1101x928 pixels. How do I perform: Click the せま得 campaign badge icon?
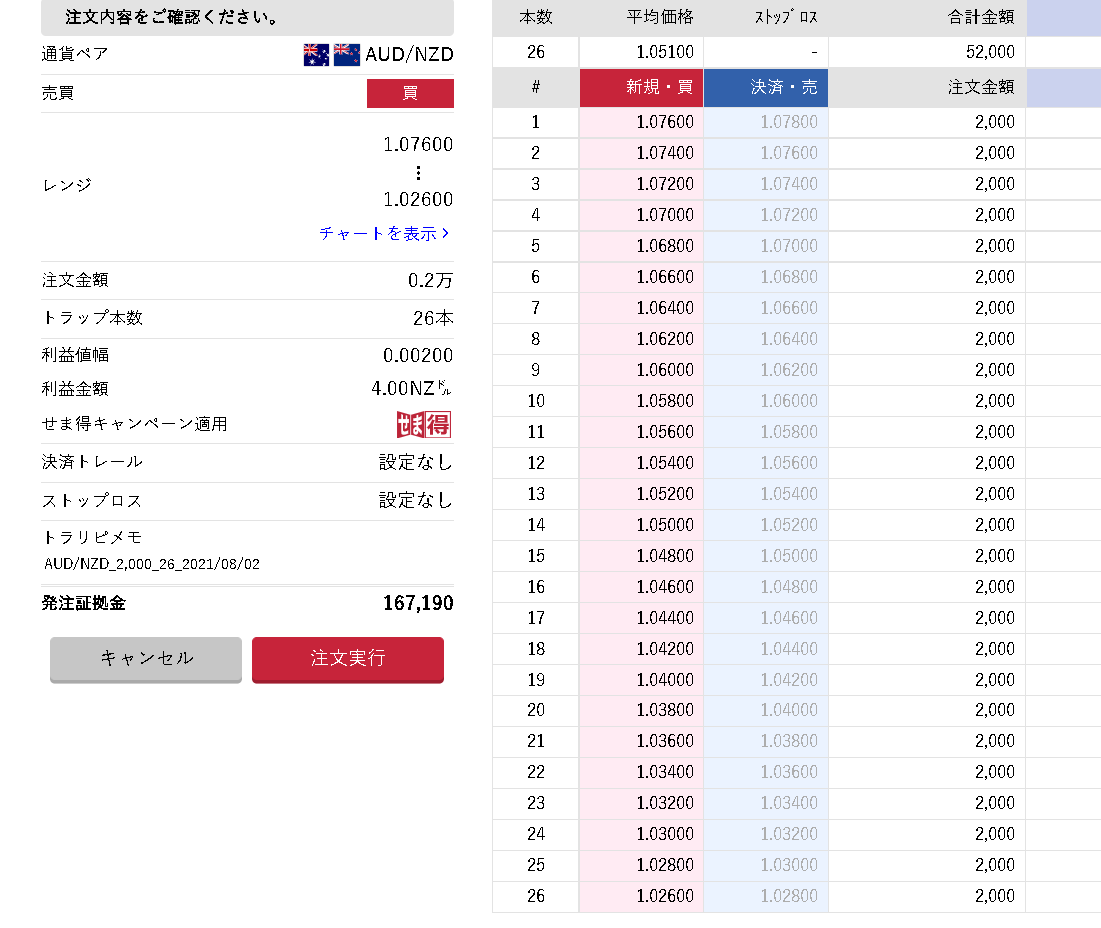click(x=424, y=424)
